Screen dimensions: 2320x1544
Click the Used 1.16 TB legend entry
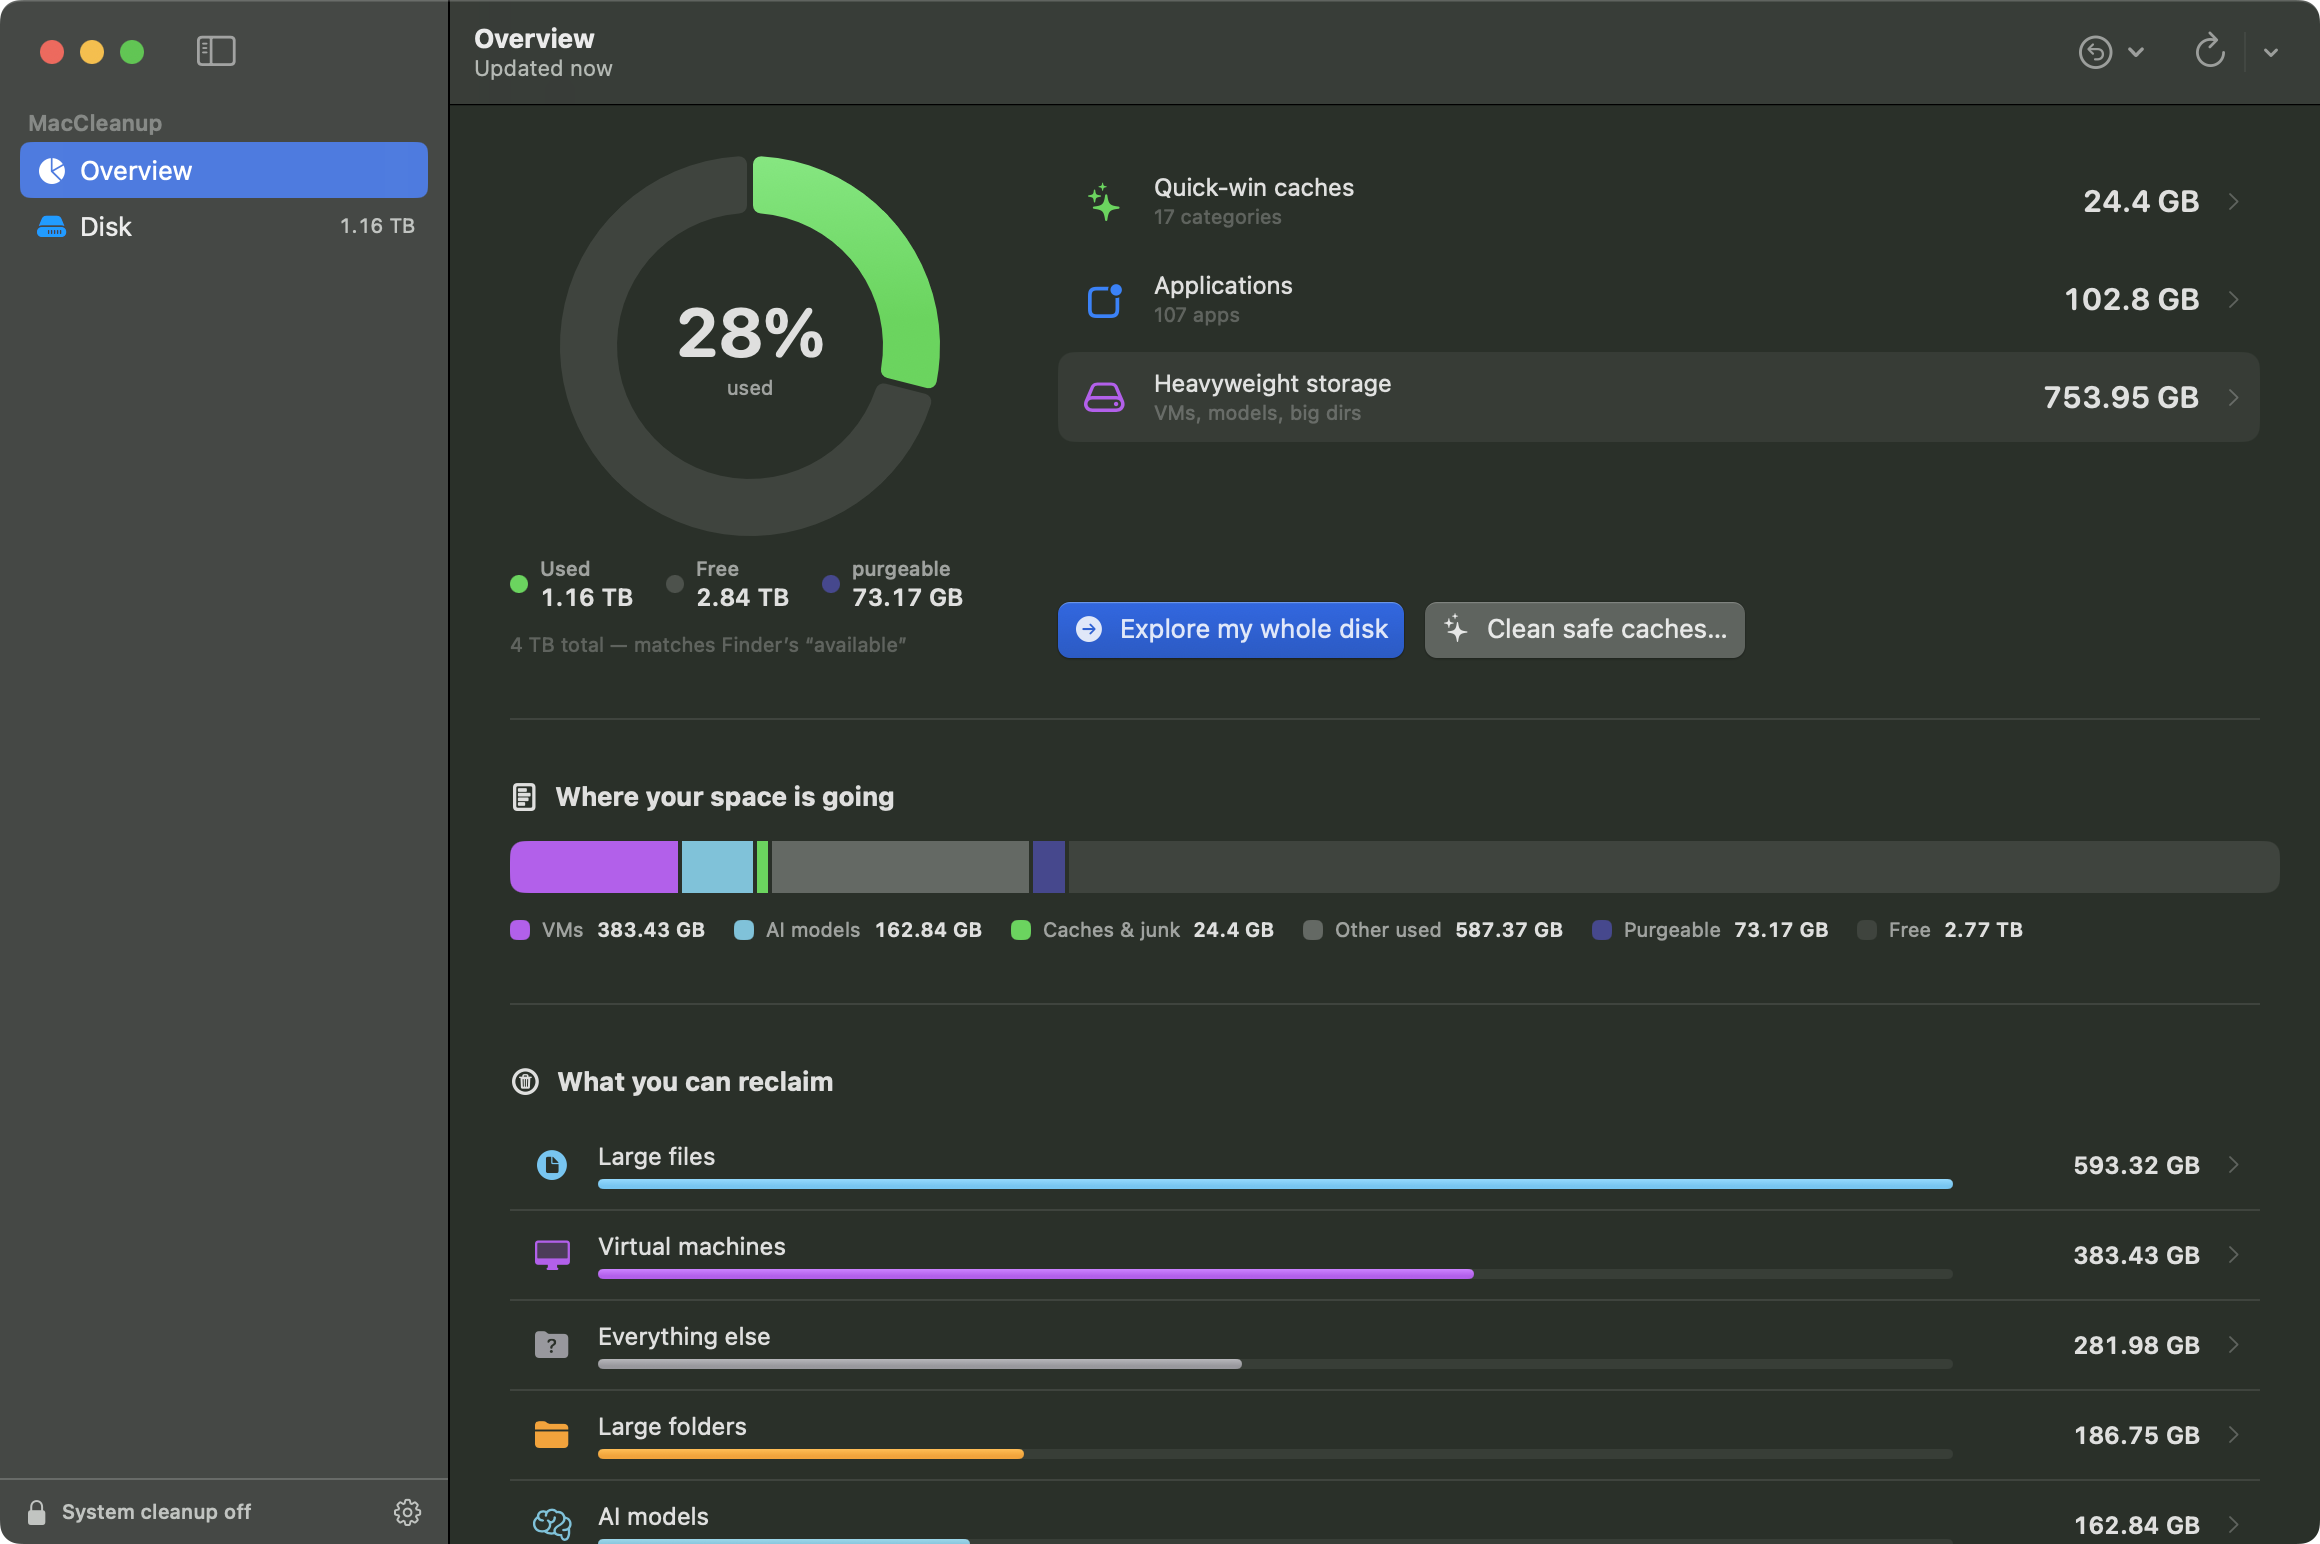pyautogui.click(x=572, y=584)
